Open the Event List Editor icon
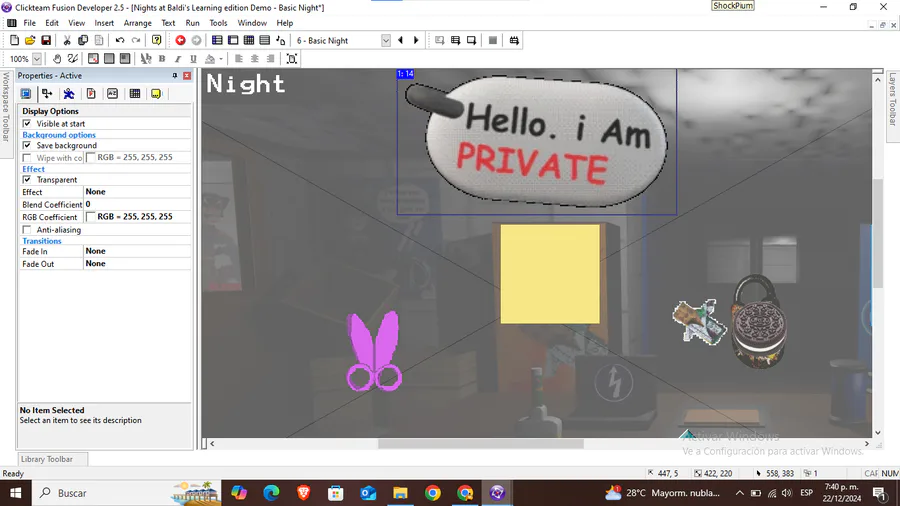This screenshot has height=506, width=900. tap(265, 40)
